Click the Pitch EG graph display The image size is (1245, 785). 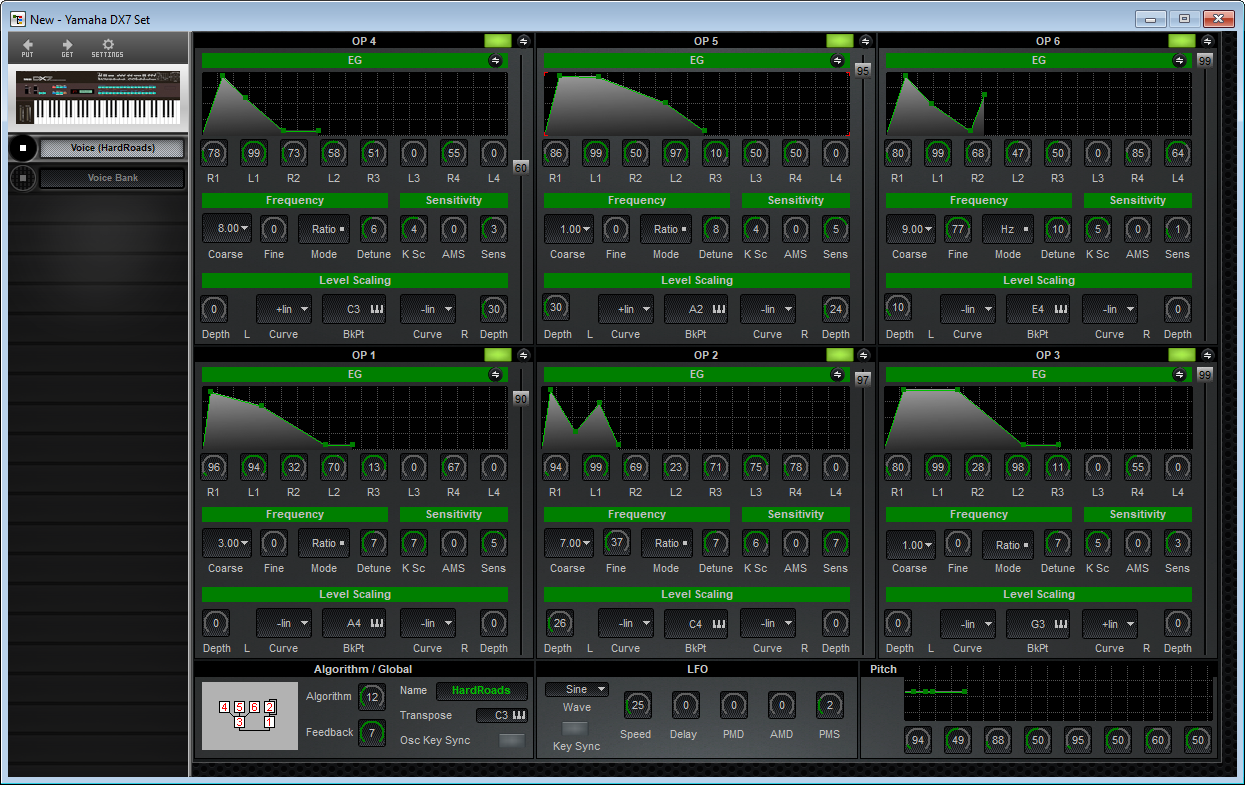tap(1057, 692)
